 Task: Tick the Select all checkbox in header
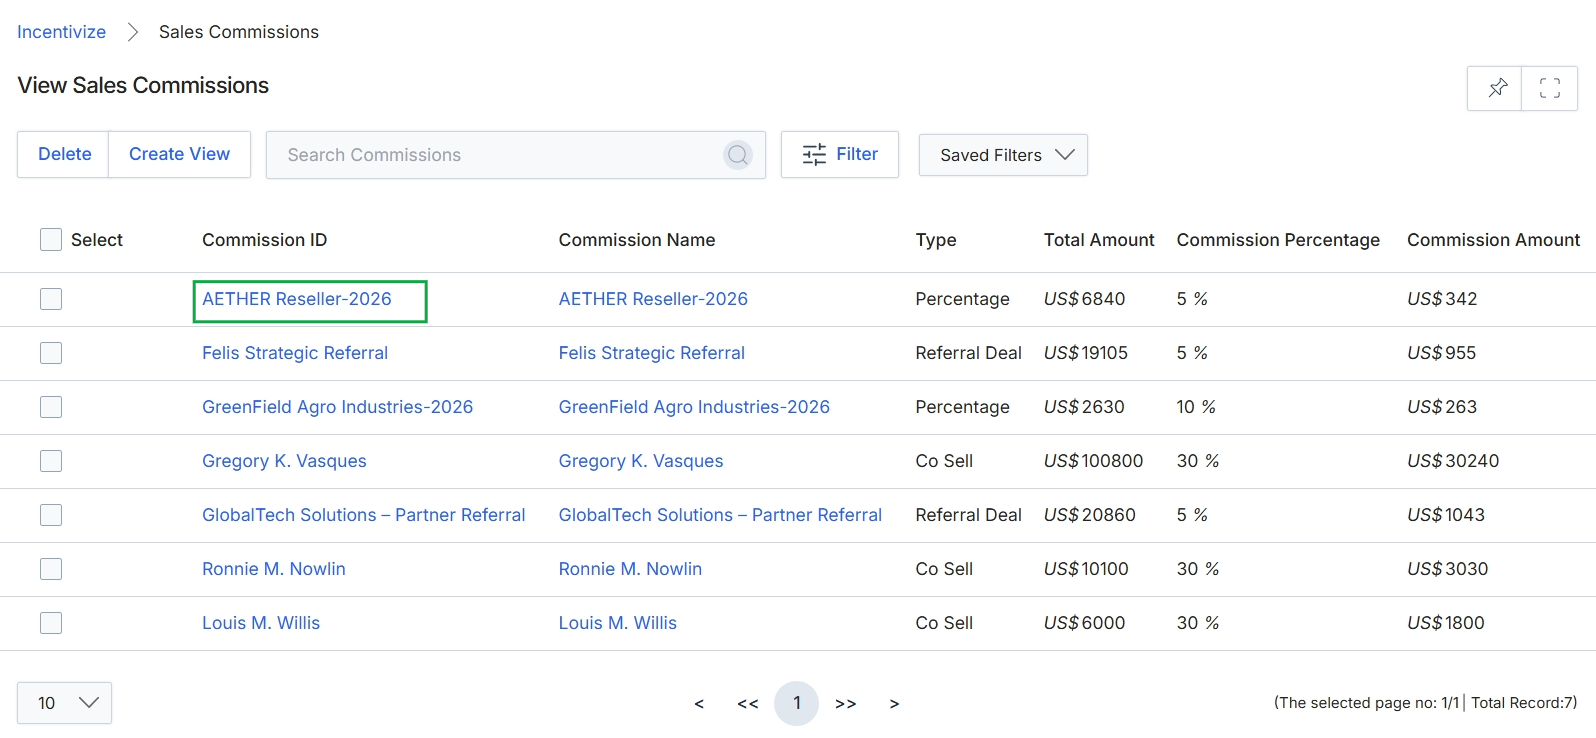[x=51, y=240]
